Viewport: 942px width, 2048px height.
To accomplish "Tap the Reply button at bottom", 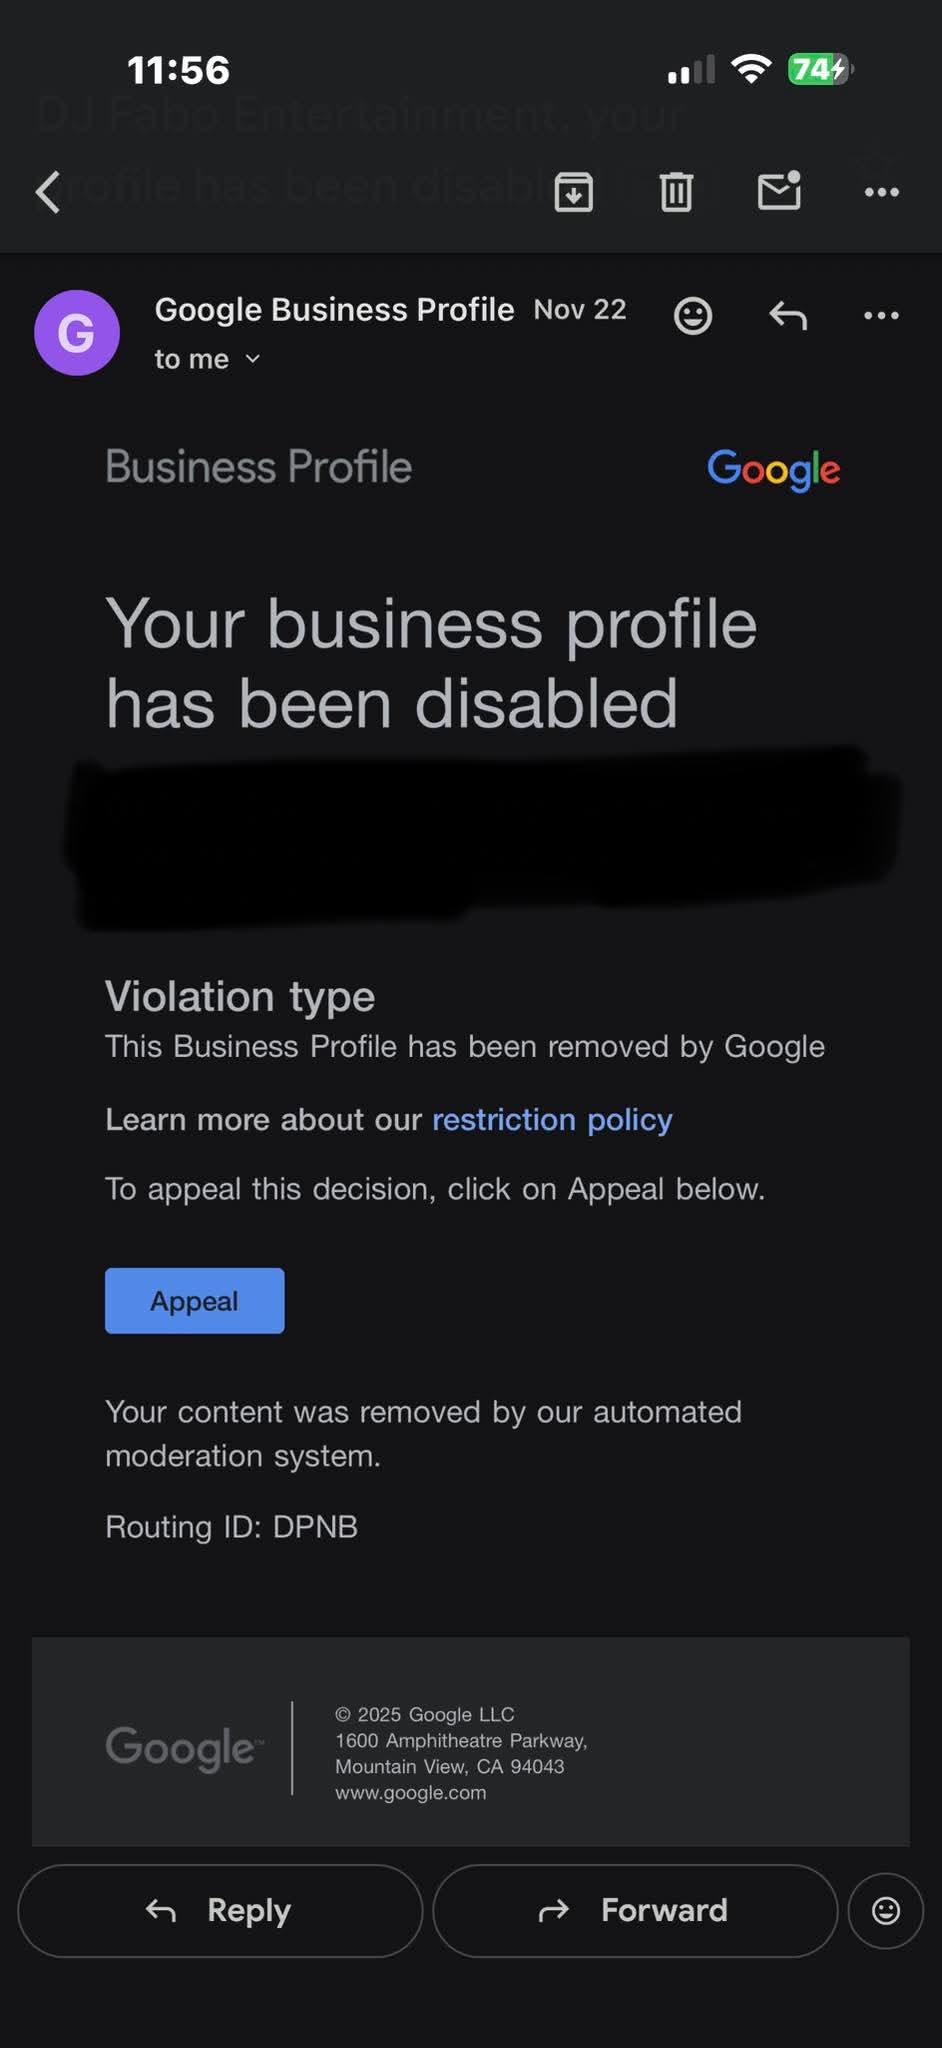I will 220,1911.
